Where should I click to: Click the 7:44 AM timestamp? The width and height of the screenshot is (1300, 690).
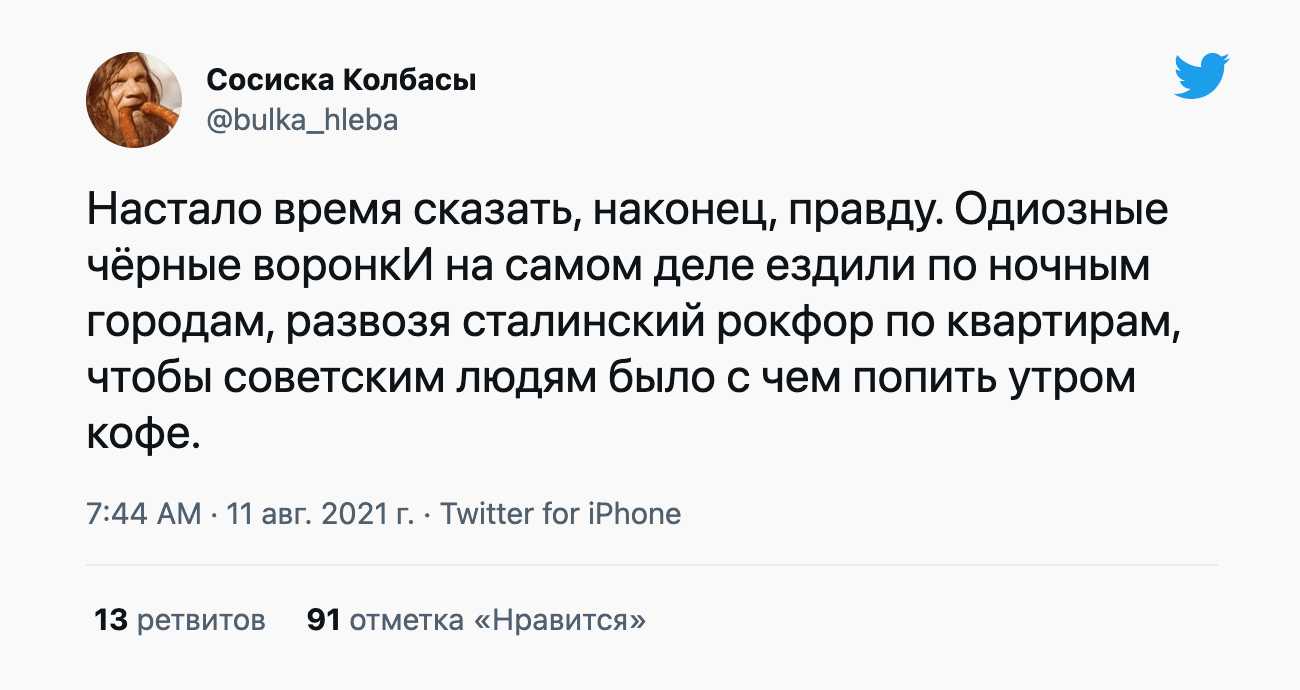[144, 514]
